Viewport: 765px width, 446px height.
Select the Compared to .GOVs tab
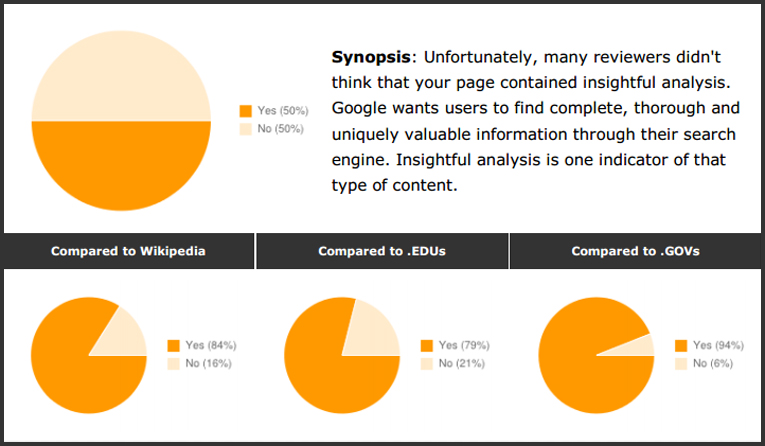[636, 251]
